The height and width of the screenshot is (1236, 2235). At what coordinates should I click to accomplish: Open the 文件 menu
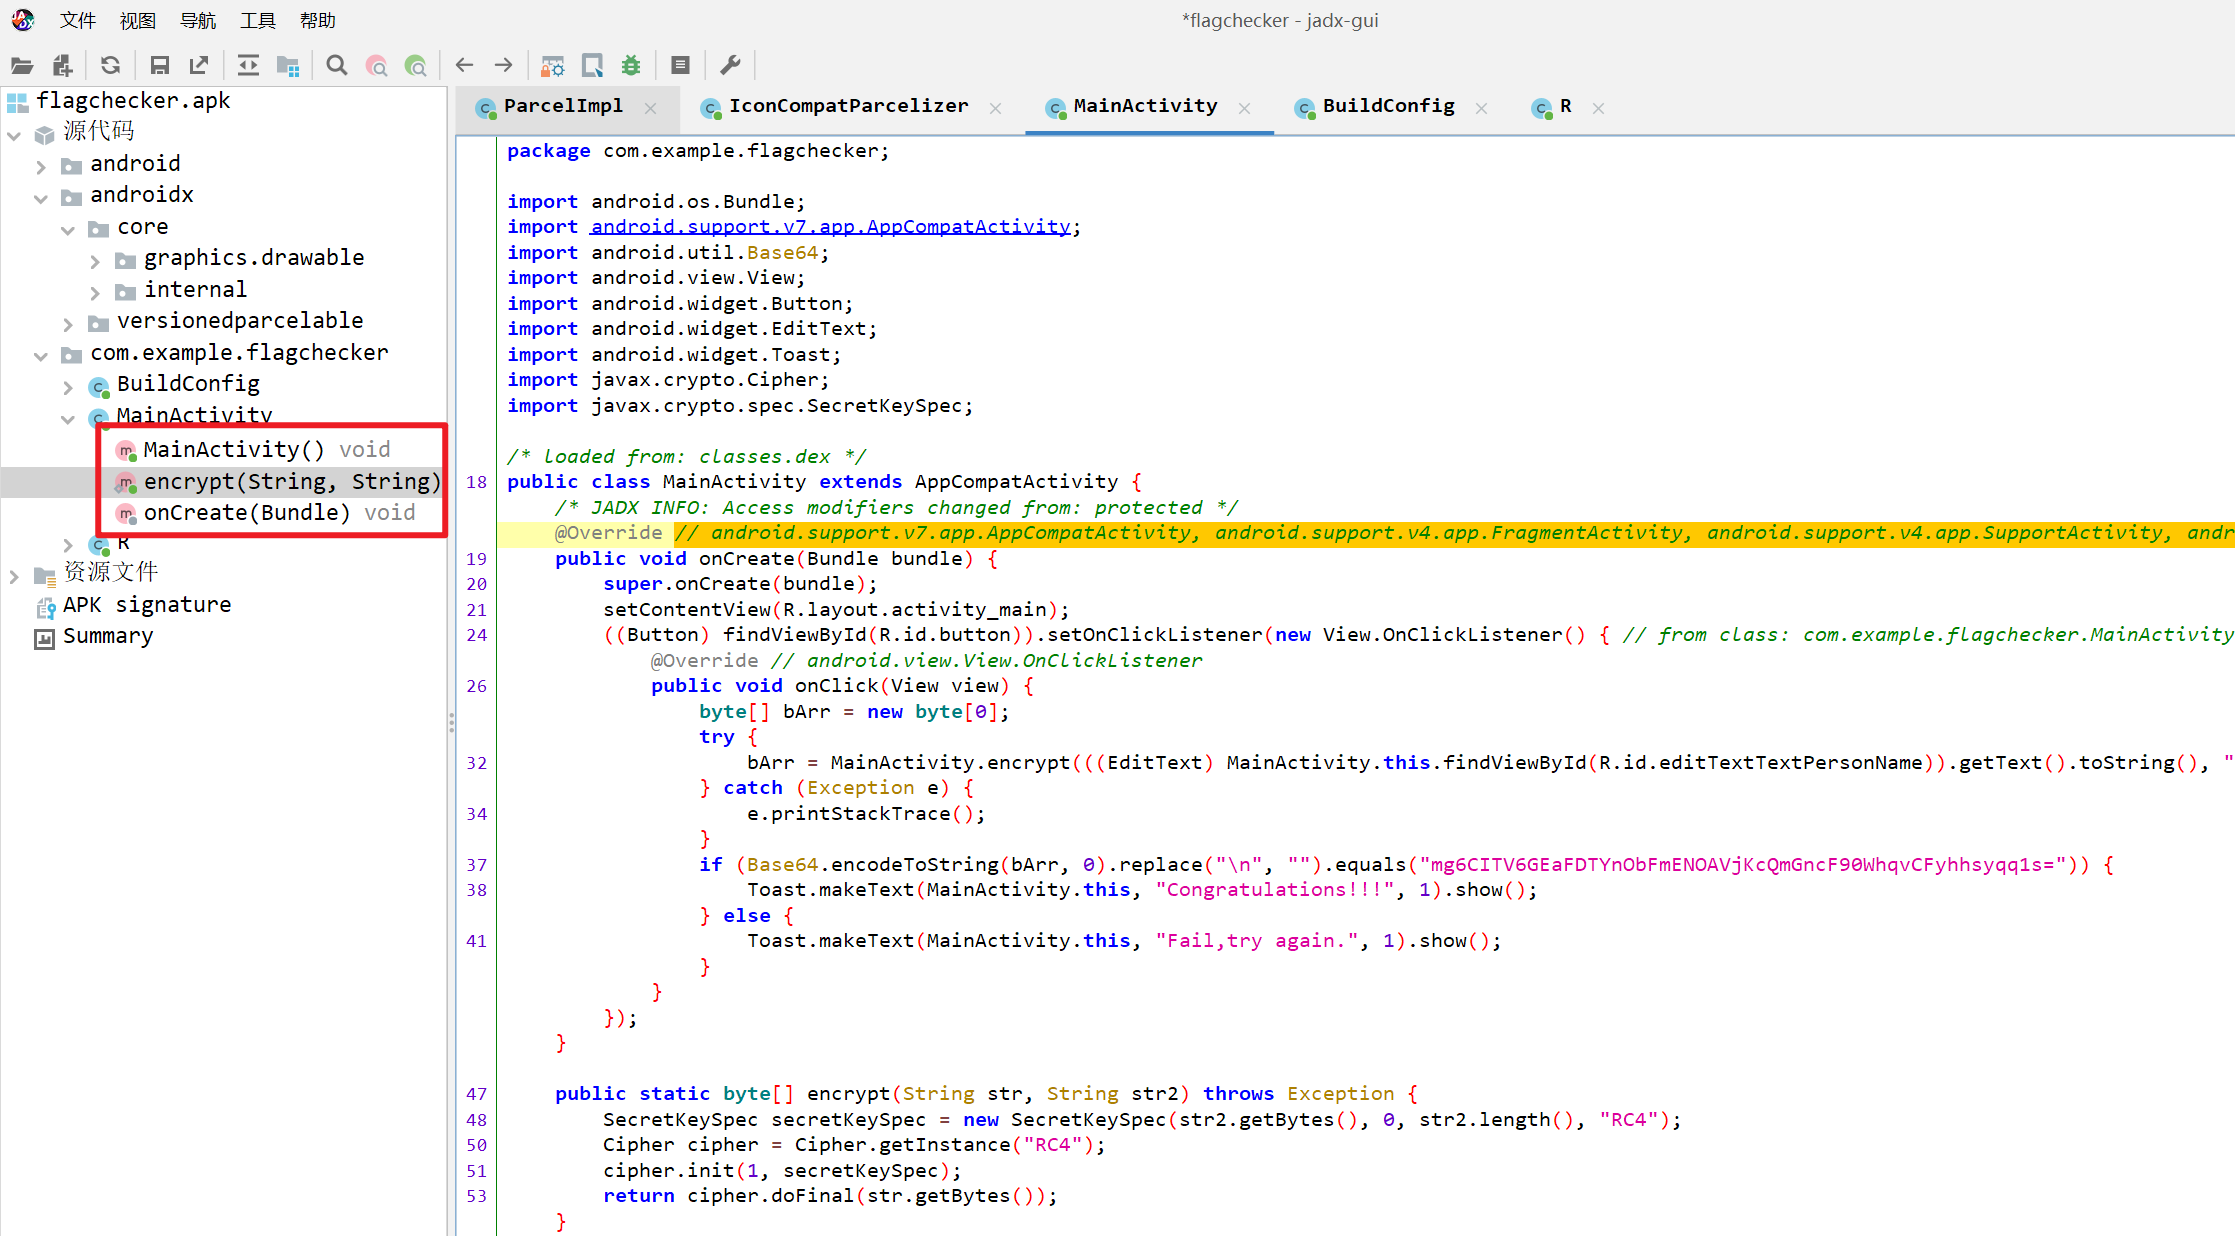(78, 20)
